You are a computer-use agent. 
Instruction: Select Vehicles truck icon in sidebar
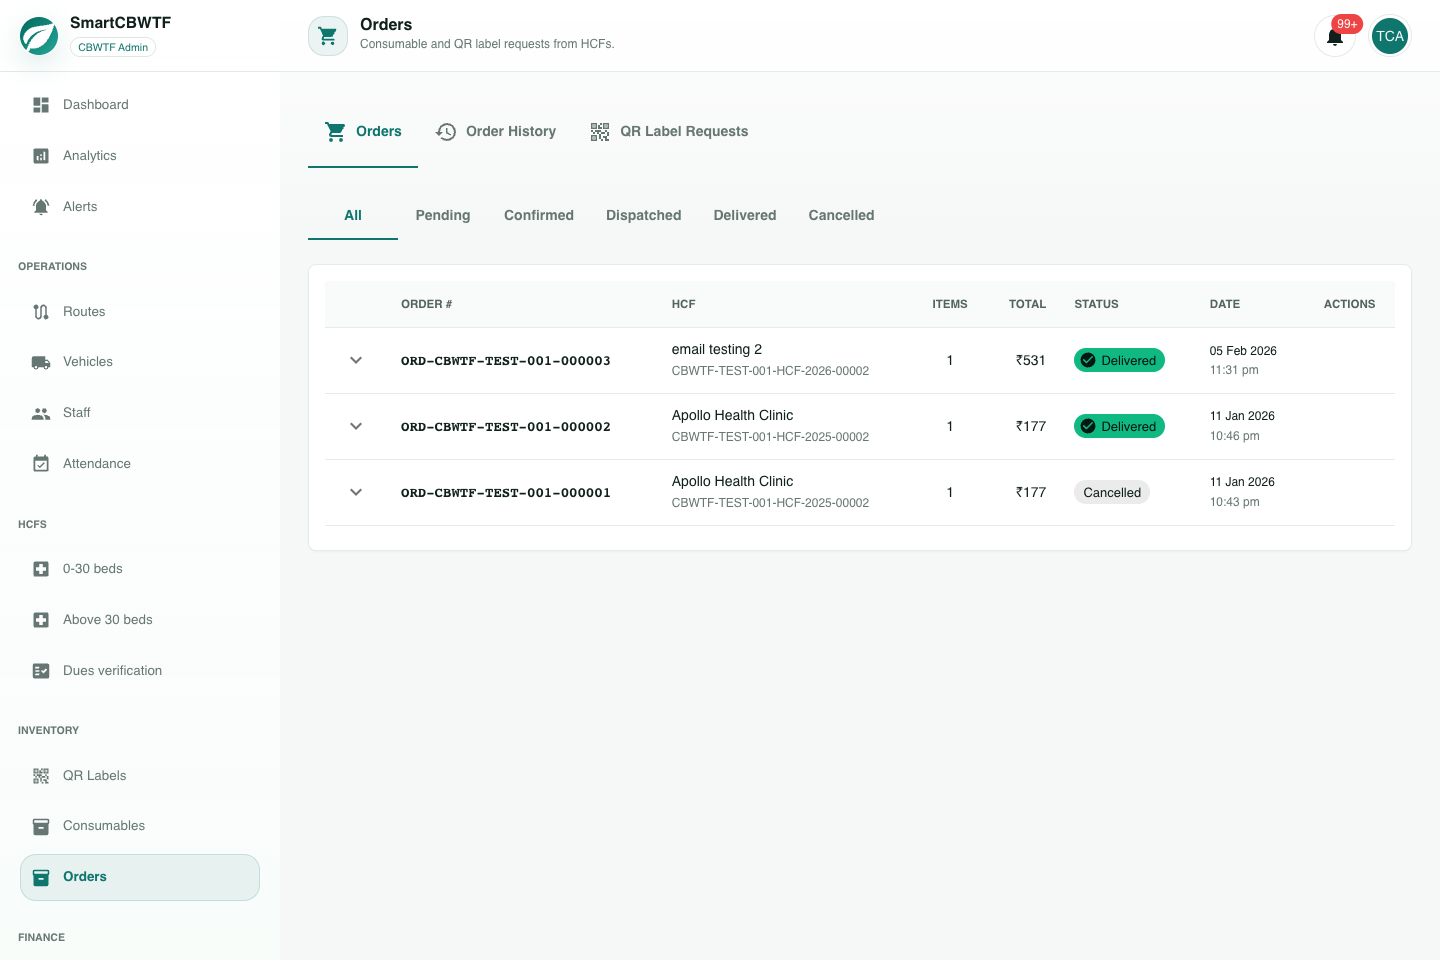pyautogui.click(x=41, y=362)
